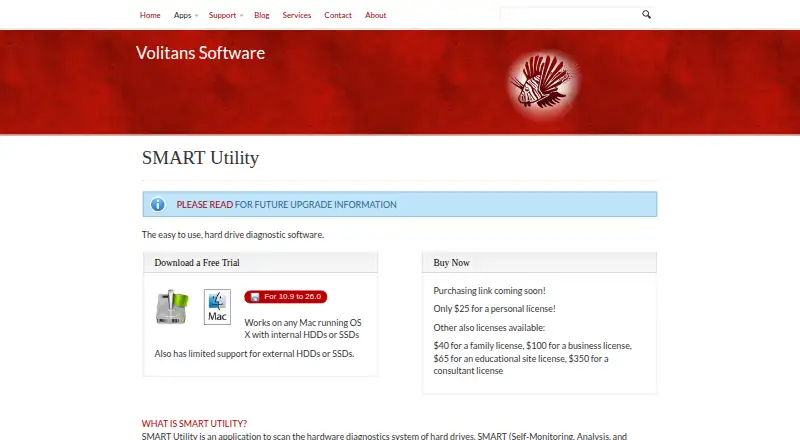This screenshot has width=800, height=440.
Task: Click the Volitans Software site title
Action: [x=201, y=53]
